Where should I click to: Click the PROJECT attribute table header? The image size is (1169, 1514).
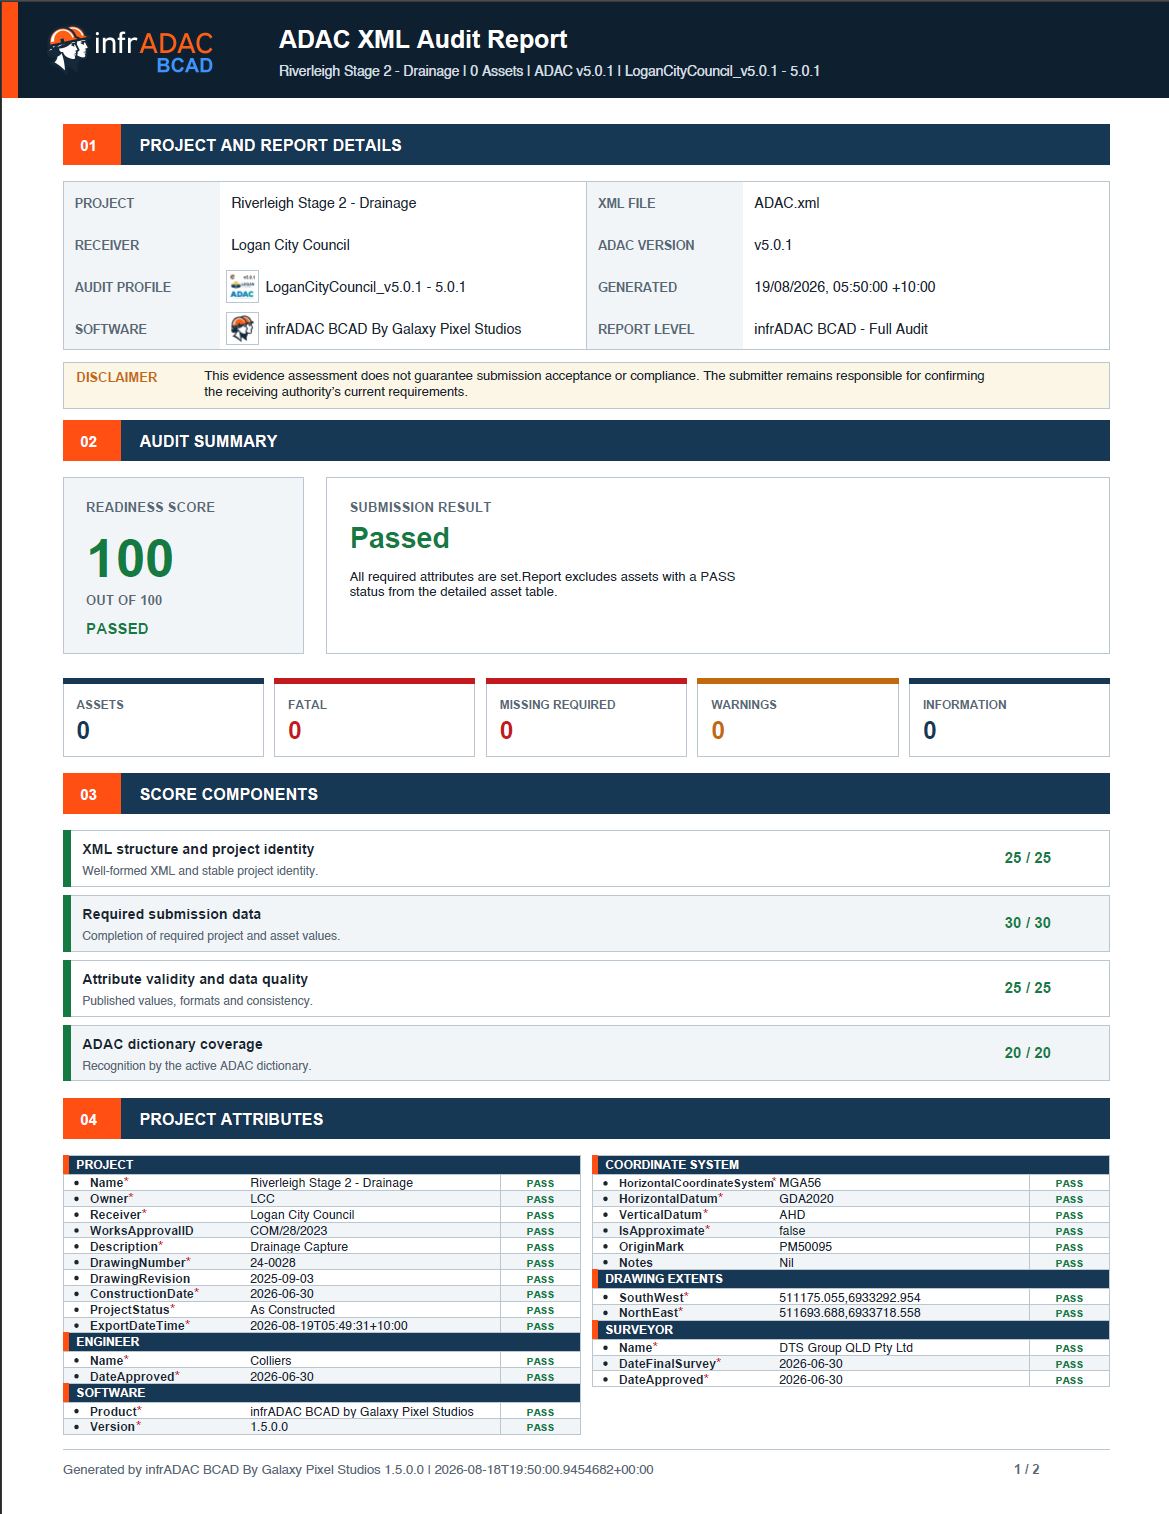(x=322, y=1165)
